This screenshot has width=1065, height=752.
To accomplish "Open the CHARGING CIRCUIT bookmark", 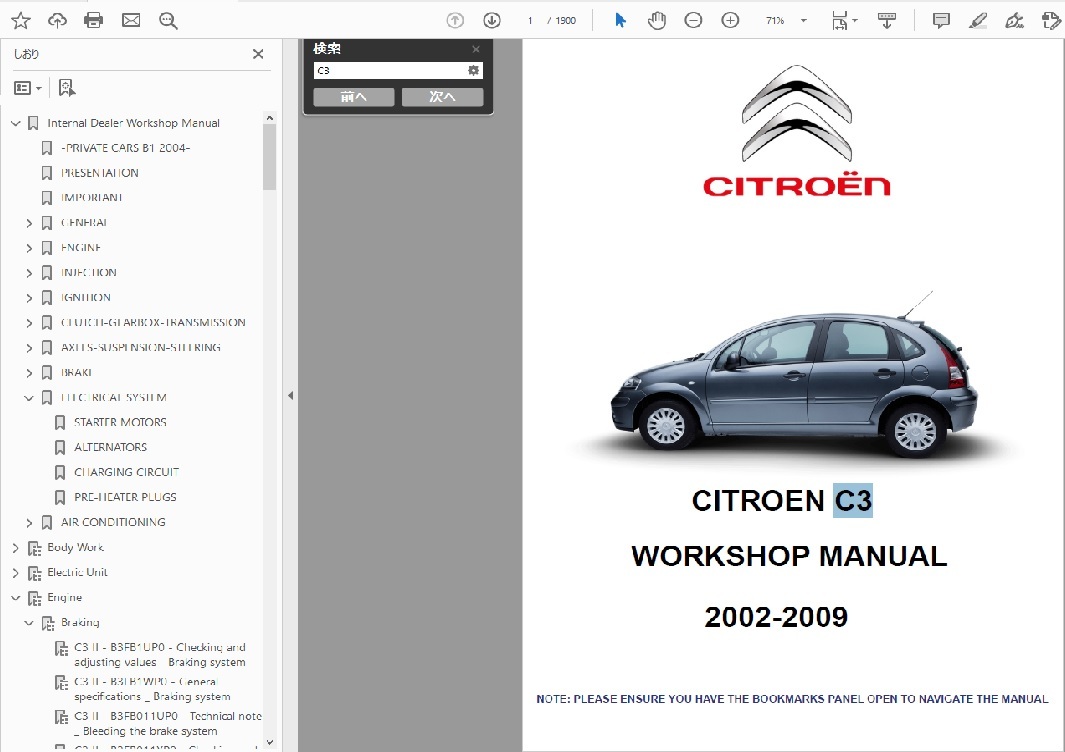I will tap(126, 472).
